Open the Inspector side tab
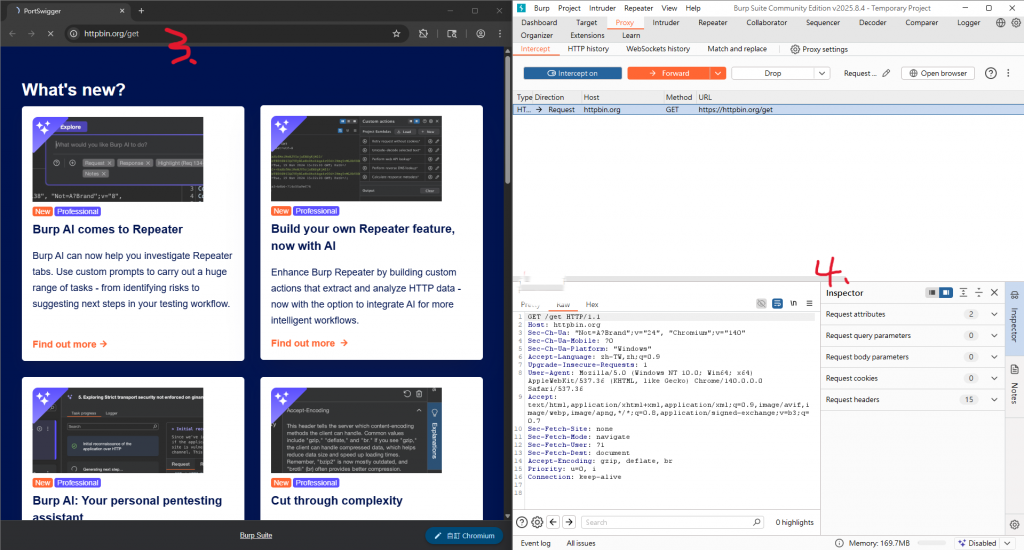Screen dimensions: 1024x550 pyautogui.click(x=1014, y=317)
